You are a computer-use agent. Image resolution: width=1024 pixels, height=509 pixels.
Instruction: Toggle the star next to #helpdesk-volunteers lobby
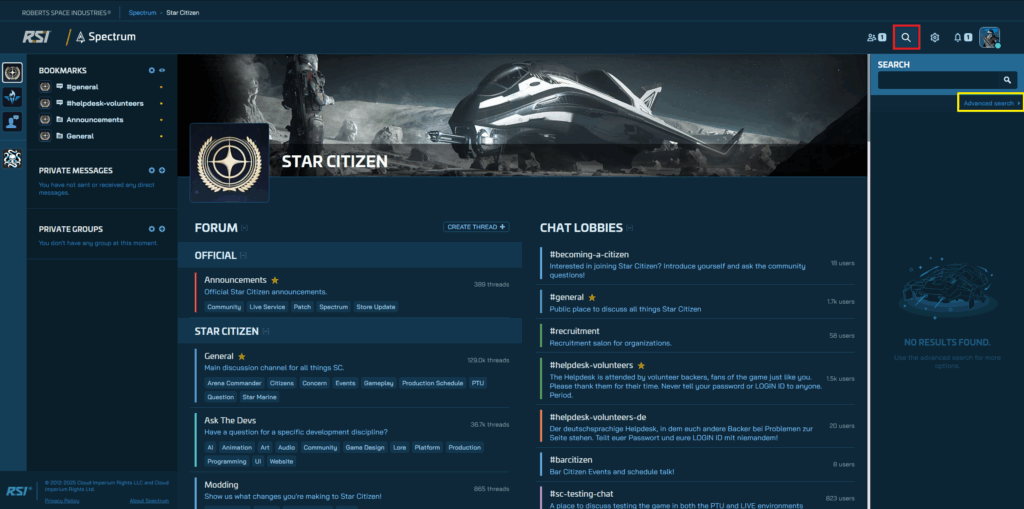[641, 365]
